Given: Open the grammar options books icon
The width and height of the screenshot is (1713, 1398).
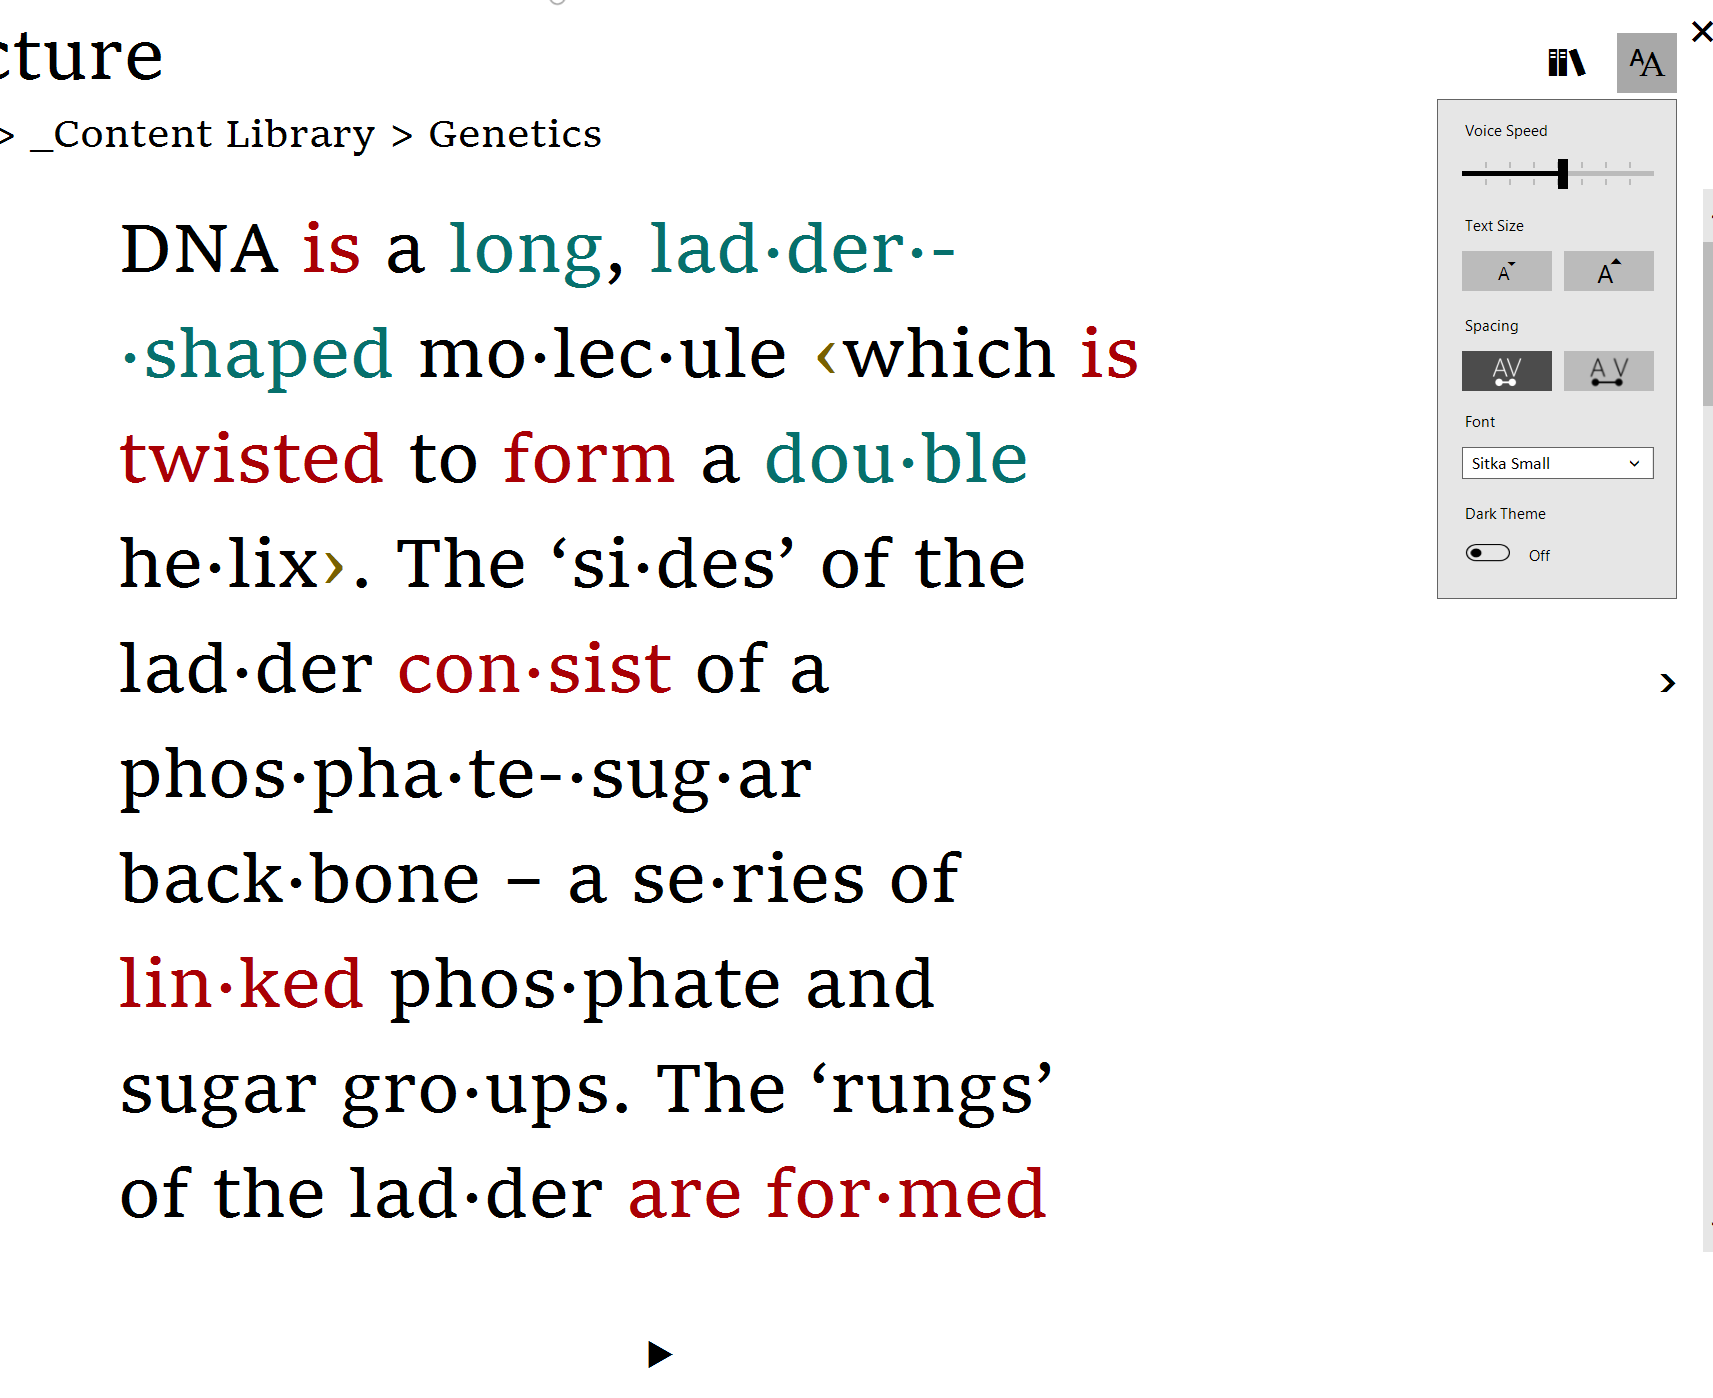Looking at the screenshot, I should pyautogui.click(x=1566, y=63).
